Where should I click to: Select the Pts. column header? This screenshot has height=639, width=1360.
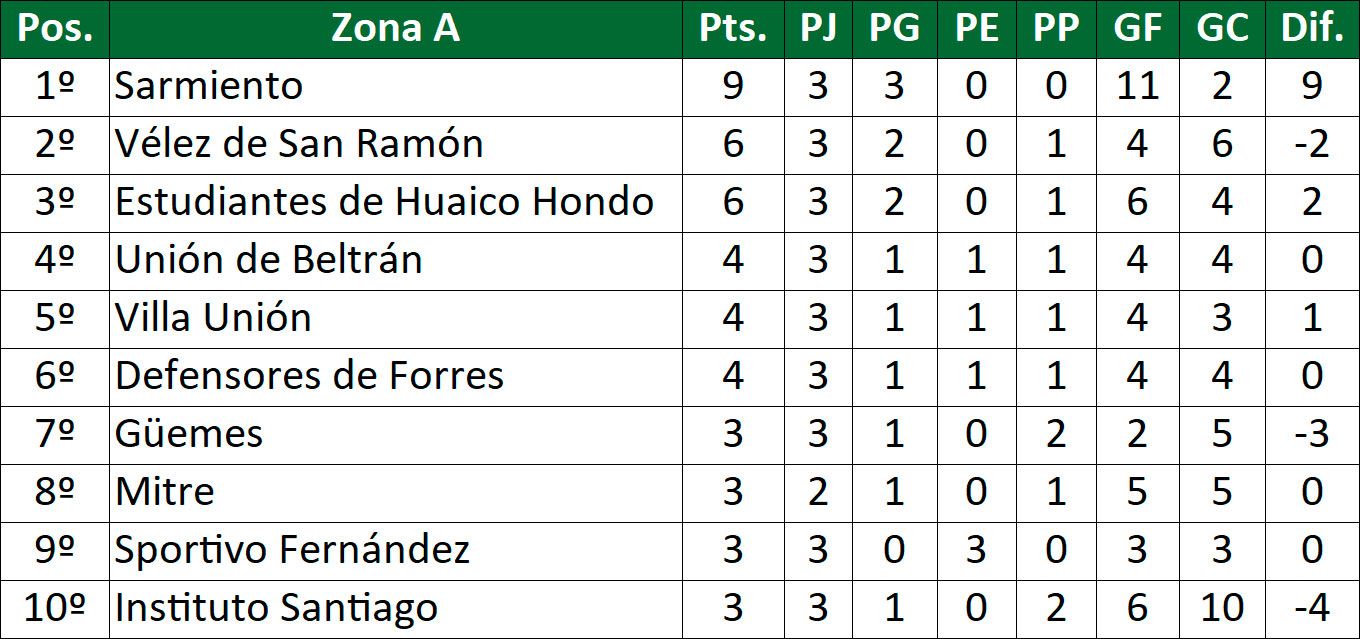click(x=732, y=29)
